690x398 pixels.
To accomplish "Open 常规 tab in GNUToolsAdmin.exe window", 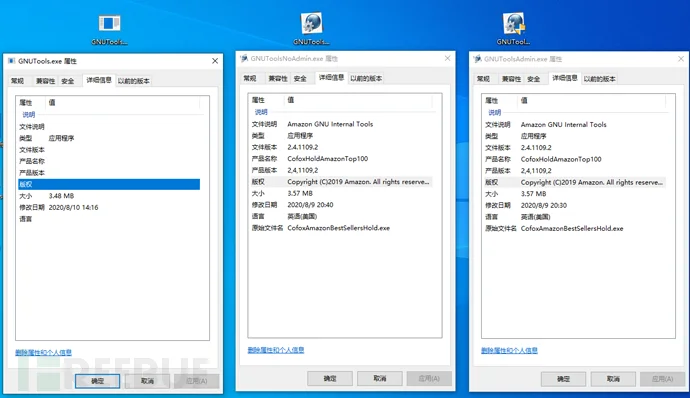I will point(483,79).
